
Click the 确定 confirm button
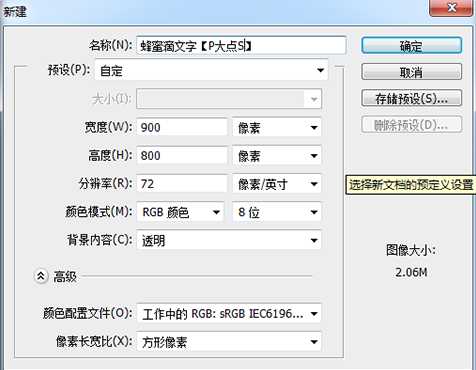412,46
